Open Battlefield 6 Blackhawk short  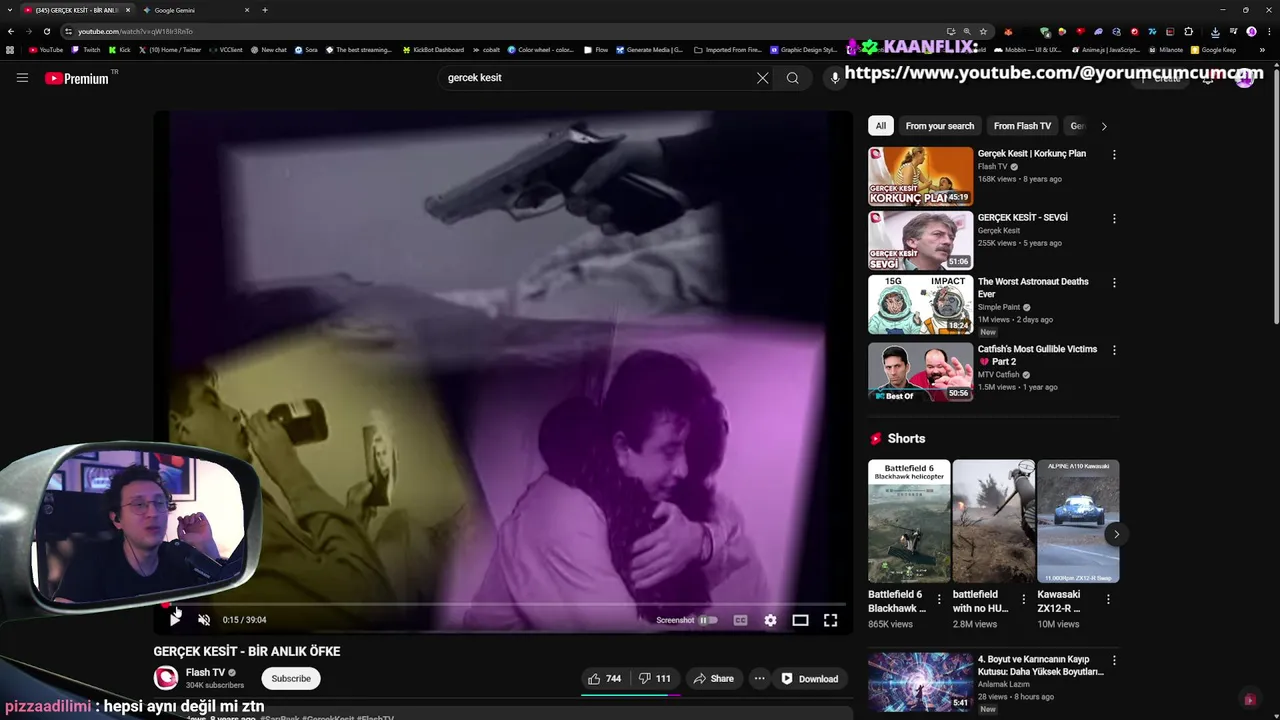[909, 521]
